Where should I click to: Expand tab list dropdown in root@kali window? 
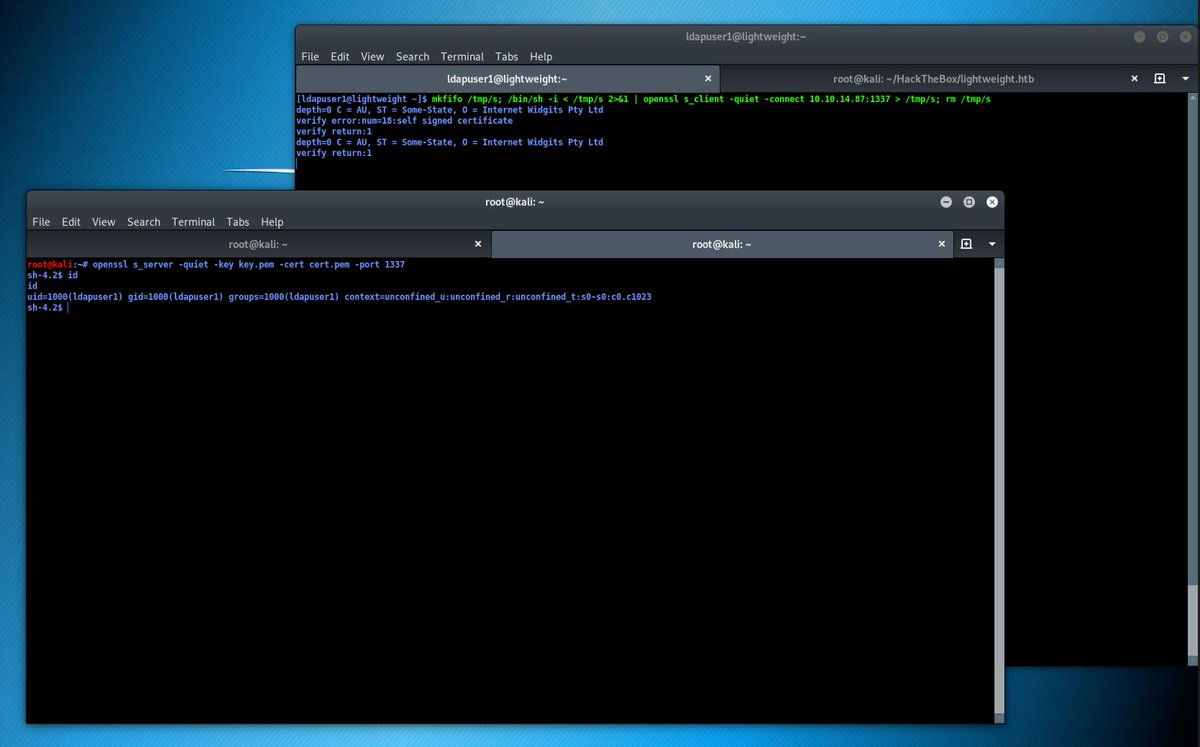(992, 244)
